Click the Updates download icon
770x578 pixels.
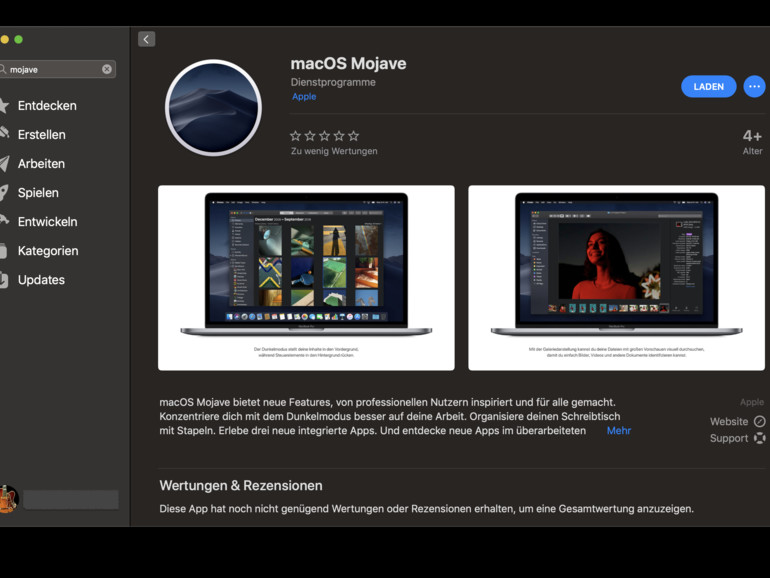point(3,280)
